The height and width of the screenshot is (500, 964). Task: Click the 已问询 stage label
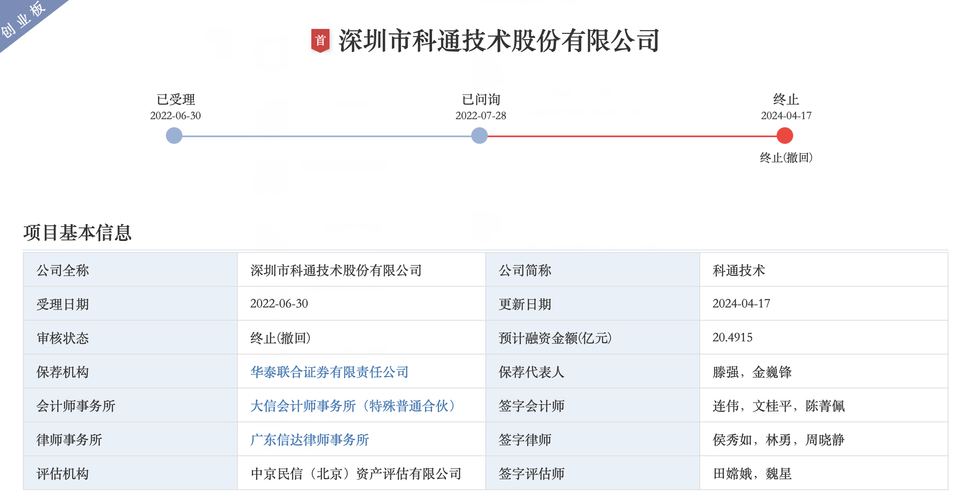[x=481, y=99]
